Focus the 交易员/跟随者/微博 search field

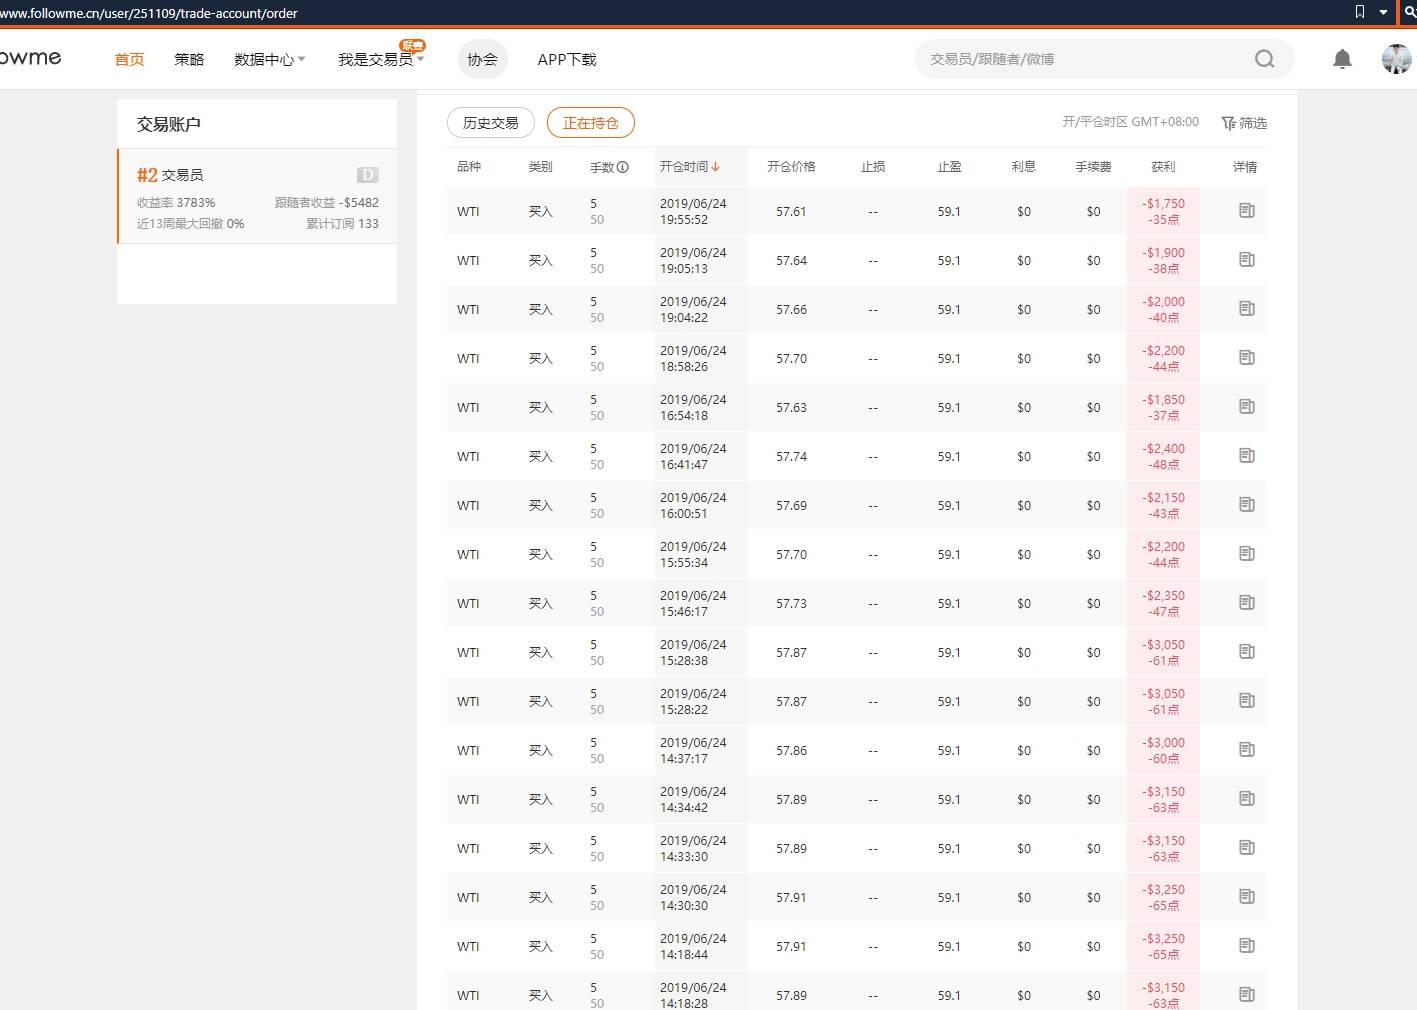click(x=1085, y=59)
